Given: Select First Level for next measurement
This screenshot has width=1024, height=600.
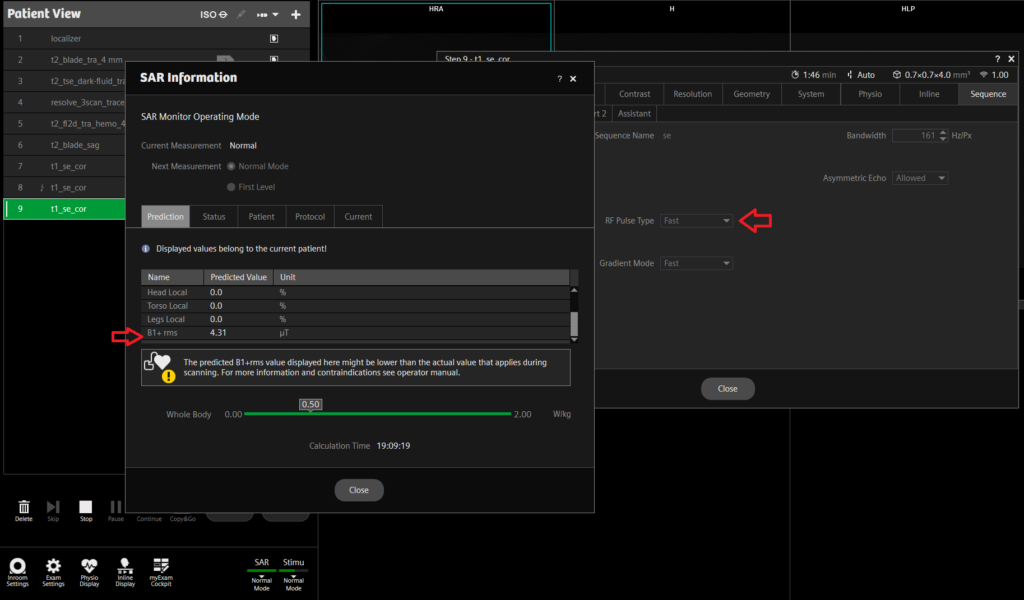Looking at the screenshot, I should pyautogui.click(x=231, y=187).
